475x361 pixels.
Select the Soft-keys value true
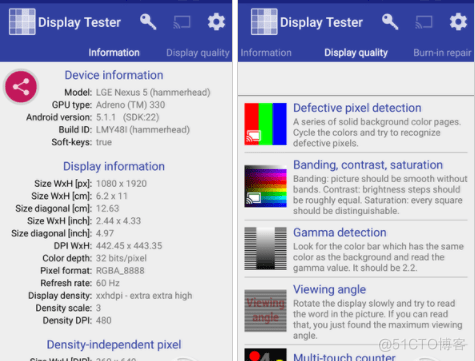[x=104, y=142]
